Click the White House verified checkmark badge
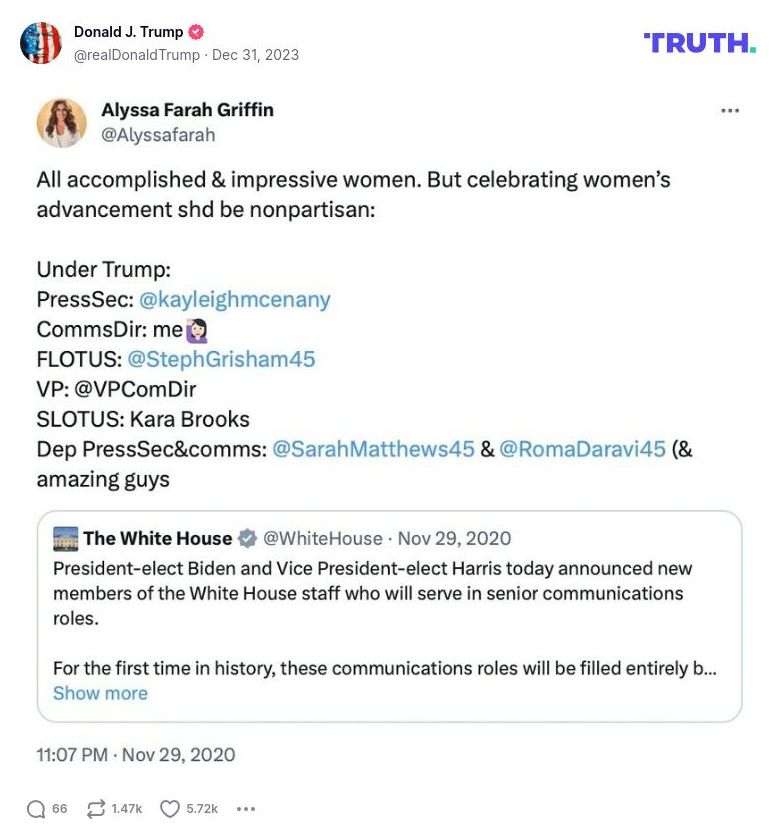This screenshot has width=777, height=839. tap(247, 538)
